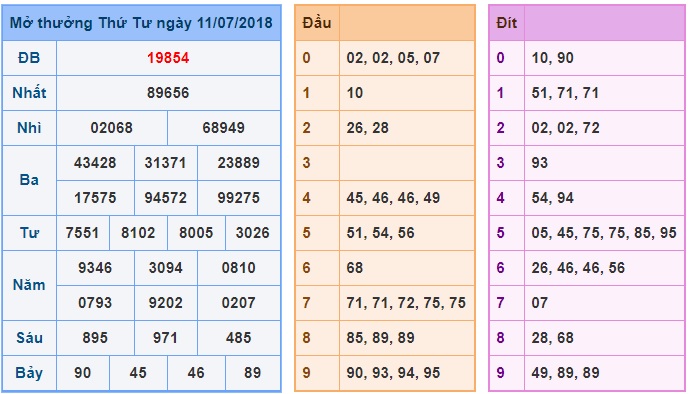This screenshot has height=394, width=690.
Task: Select the Tư prize number 8102
Action: (x=138, y=233)
